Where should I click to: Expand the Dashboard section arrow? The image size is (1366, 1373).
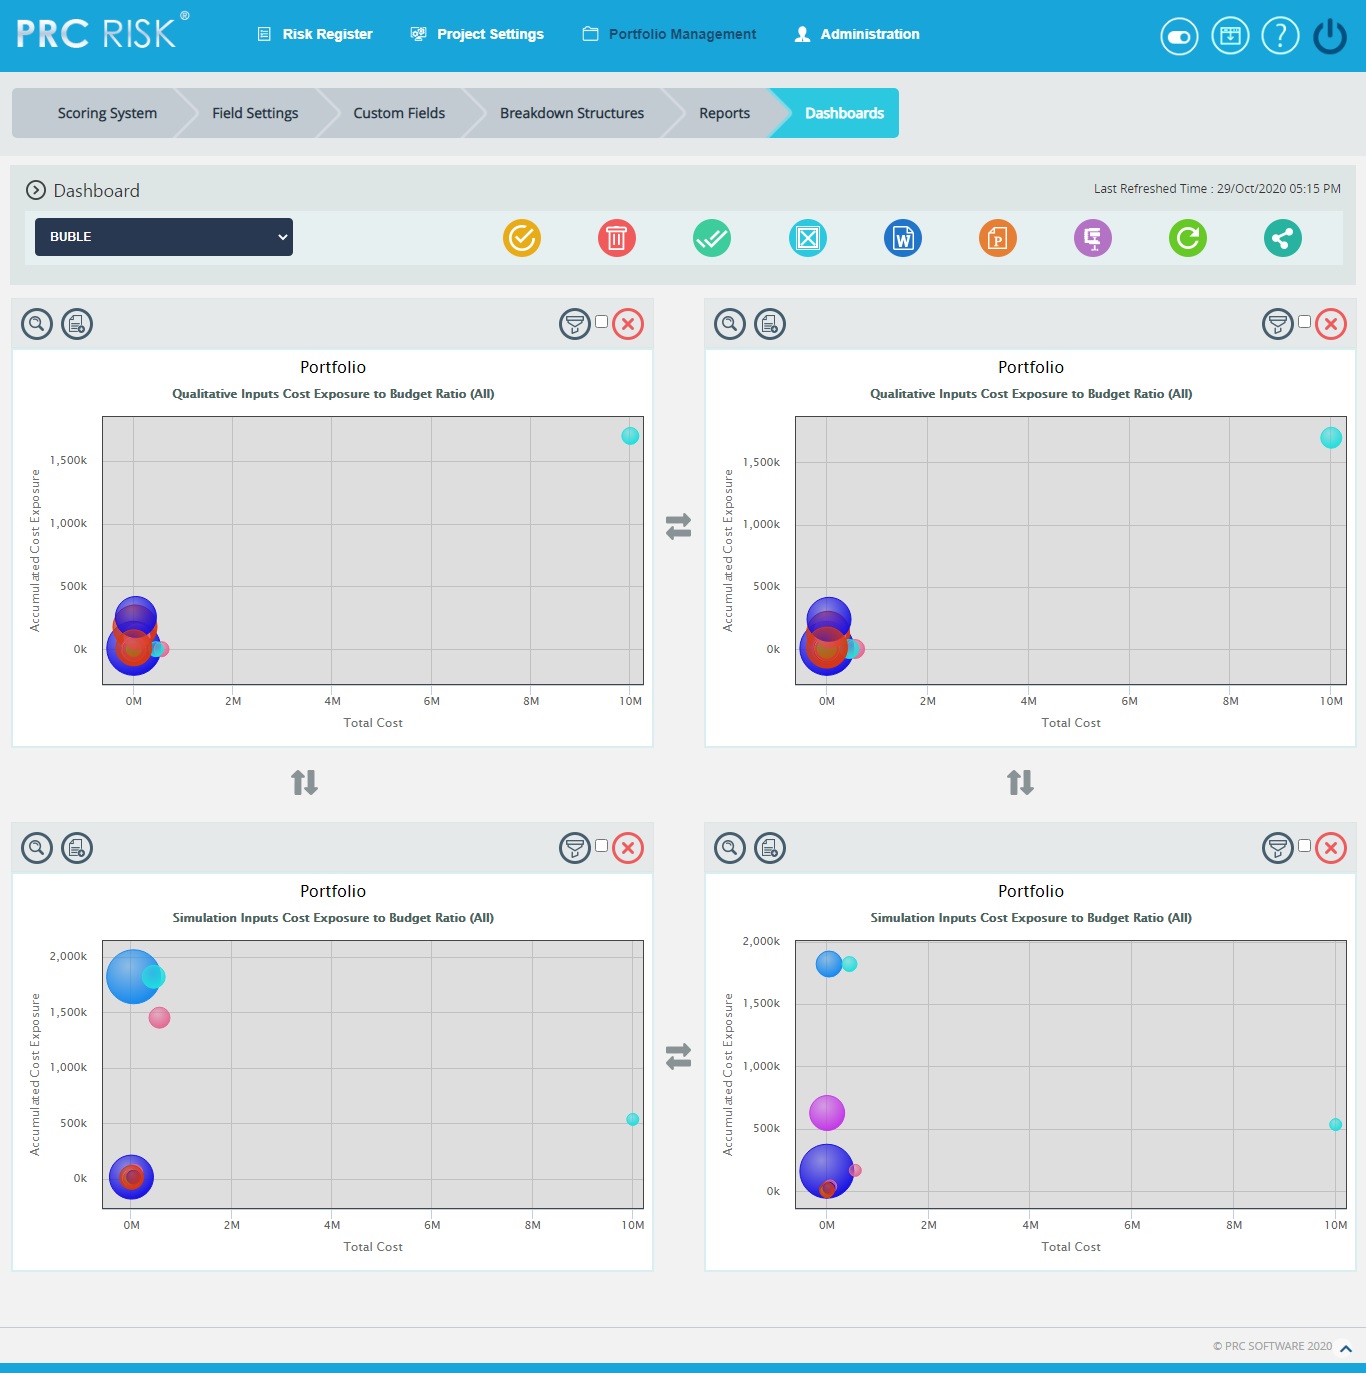coord(36,190)
